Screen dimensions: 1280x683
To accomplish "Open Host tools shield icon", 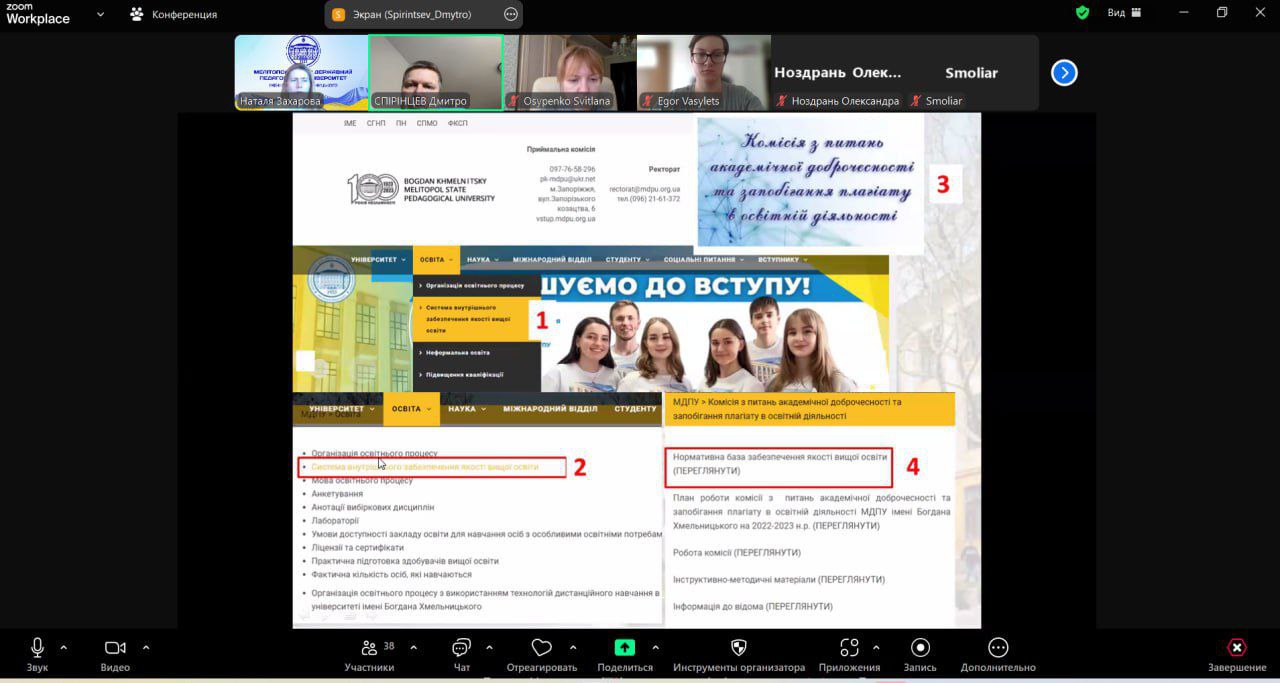I will click(739, 648).
